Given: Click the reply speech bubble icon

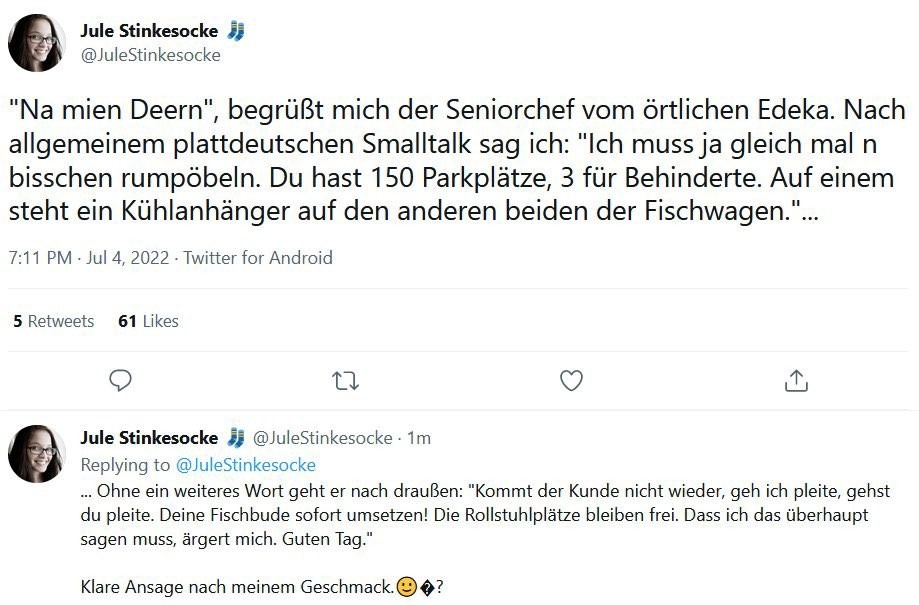Looking at the screenshot, I should [x=121, y=380].
